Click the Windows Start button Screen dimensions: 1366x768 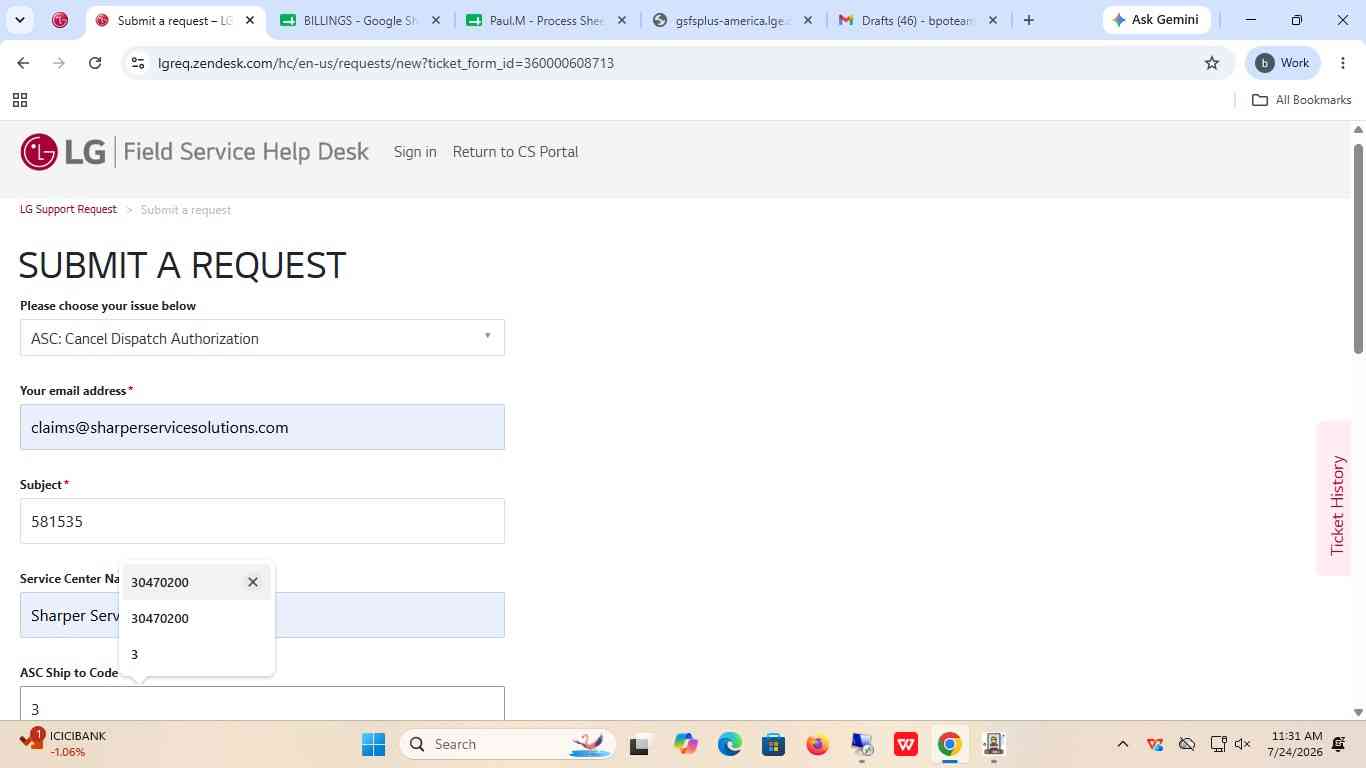click(373, 744)
